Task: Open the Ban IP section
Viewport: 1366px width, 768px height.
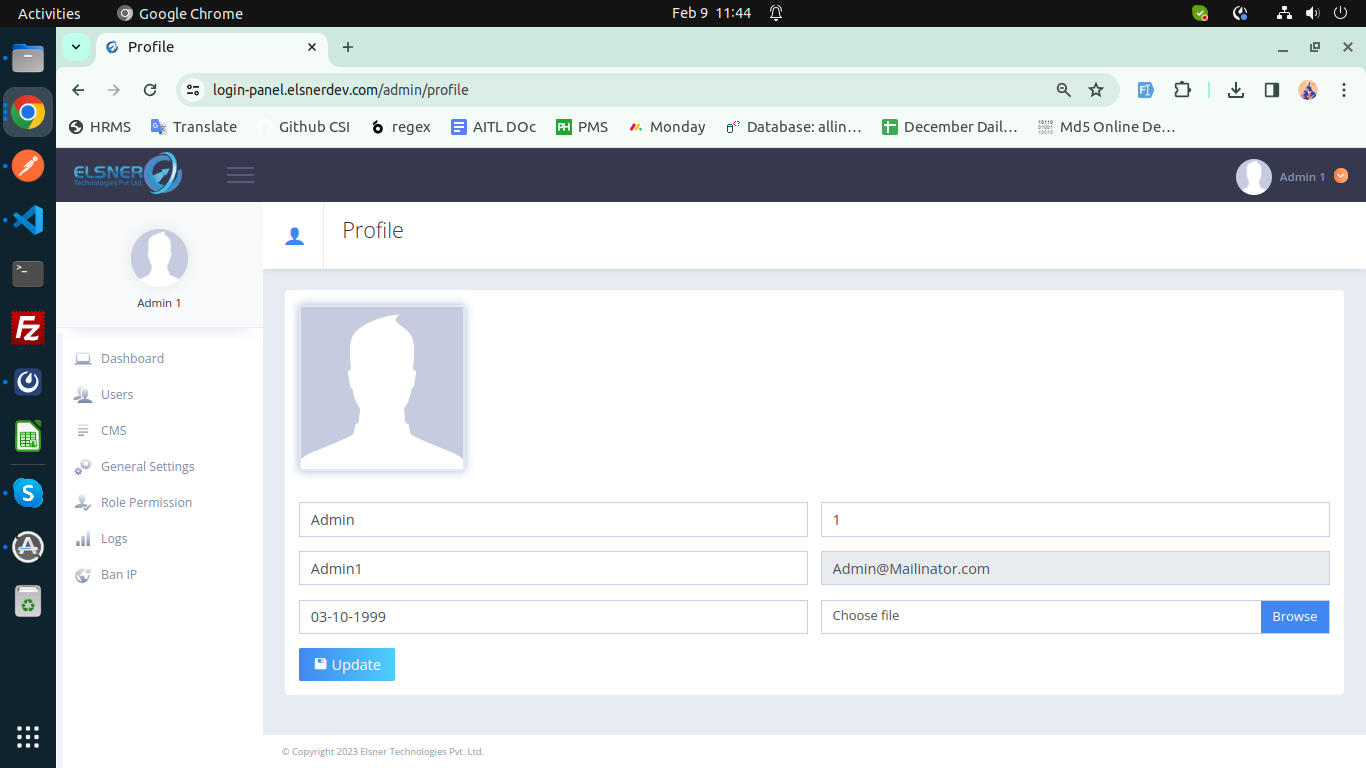Action: tap(117, 574)
